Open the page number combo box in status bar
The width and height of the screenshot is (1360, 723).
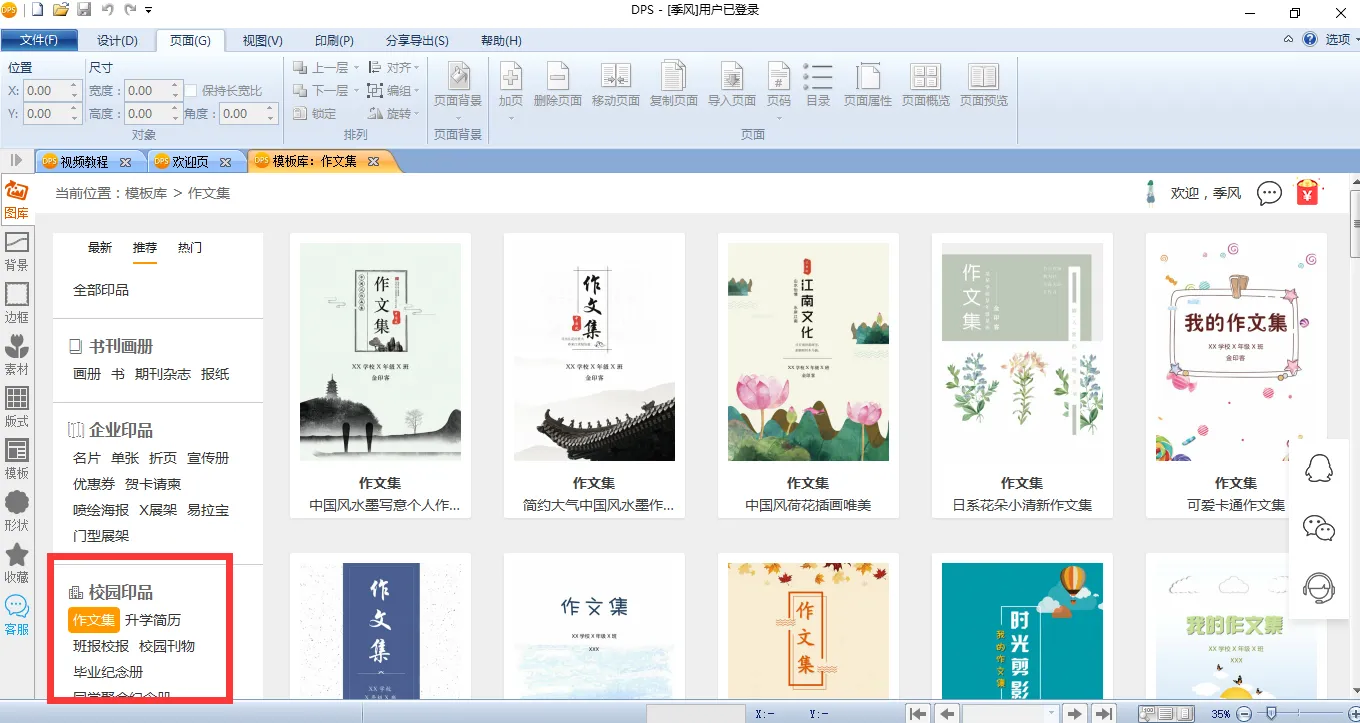pos(1010,713)
